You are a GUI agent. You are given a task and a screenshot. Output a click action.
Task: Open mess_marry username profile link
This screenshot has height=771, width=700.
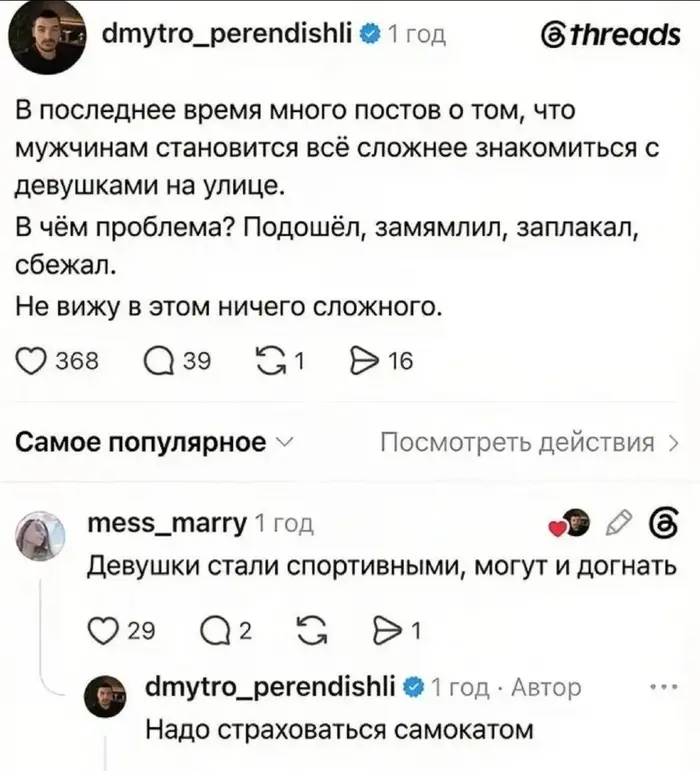pos(167,522)
